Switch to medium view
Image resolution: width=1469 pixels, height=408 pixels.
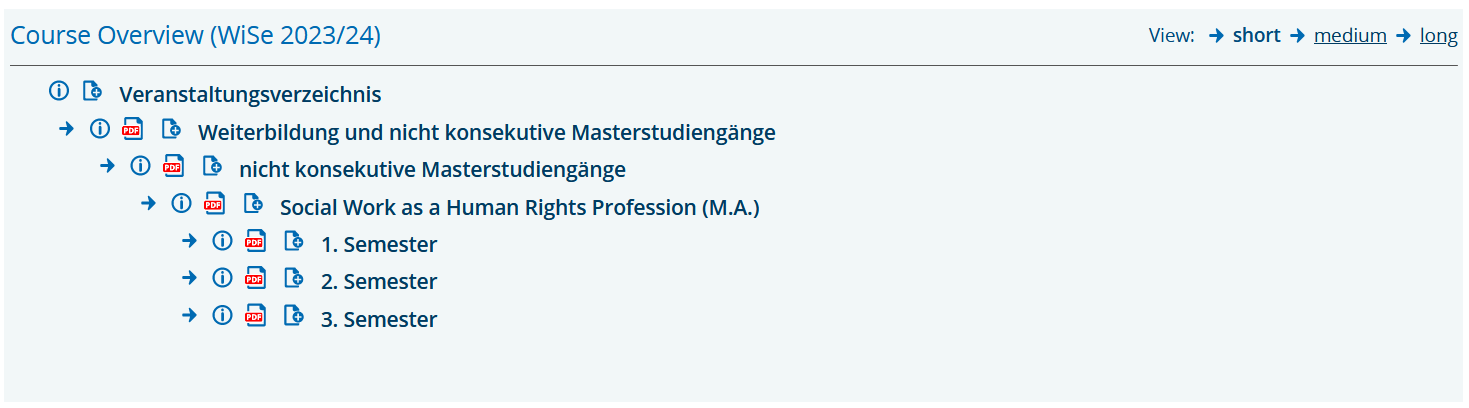click(x=1350, y=36)
